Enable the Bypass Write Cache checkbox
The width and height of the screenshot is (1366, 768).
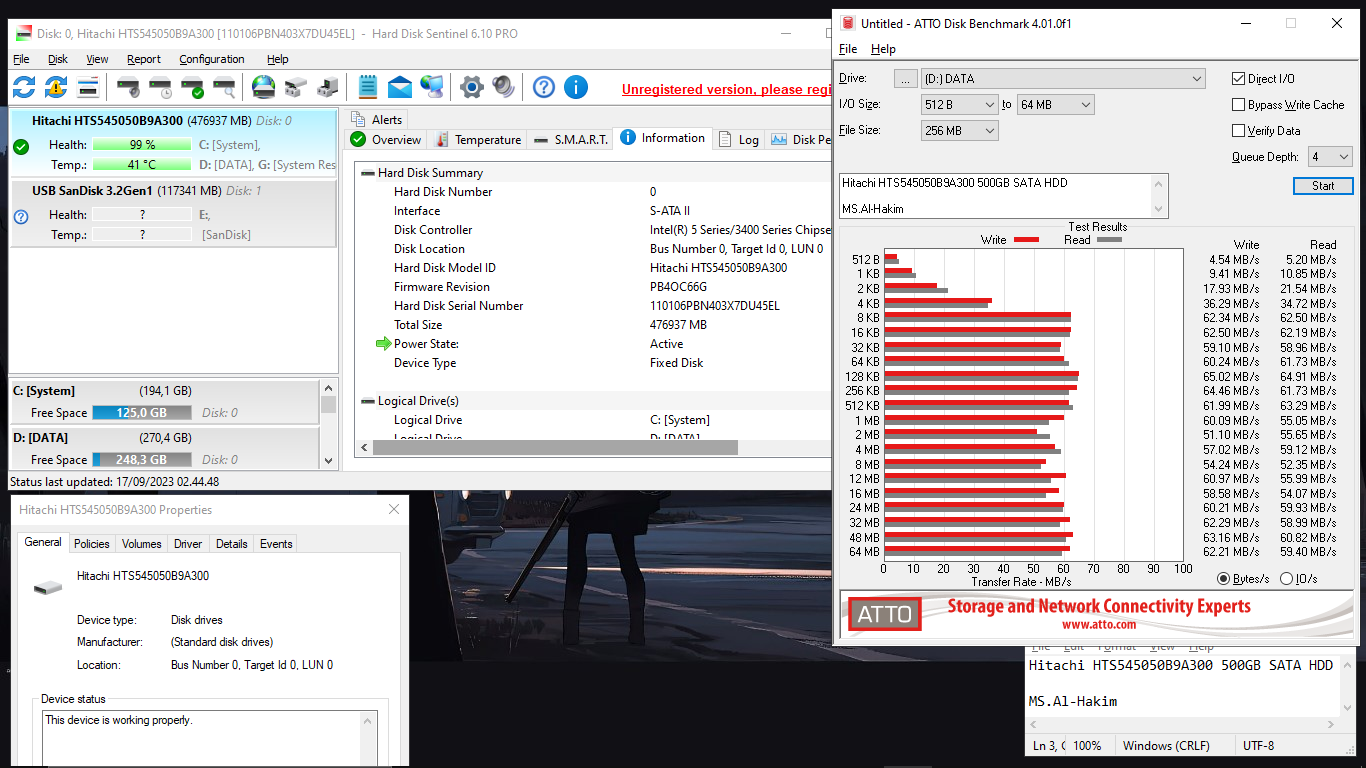tap(1239, 104)
